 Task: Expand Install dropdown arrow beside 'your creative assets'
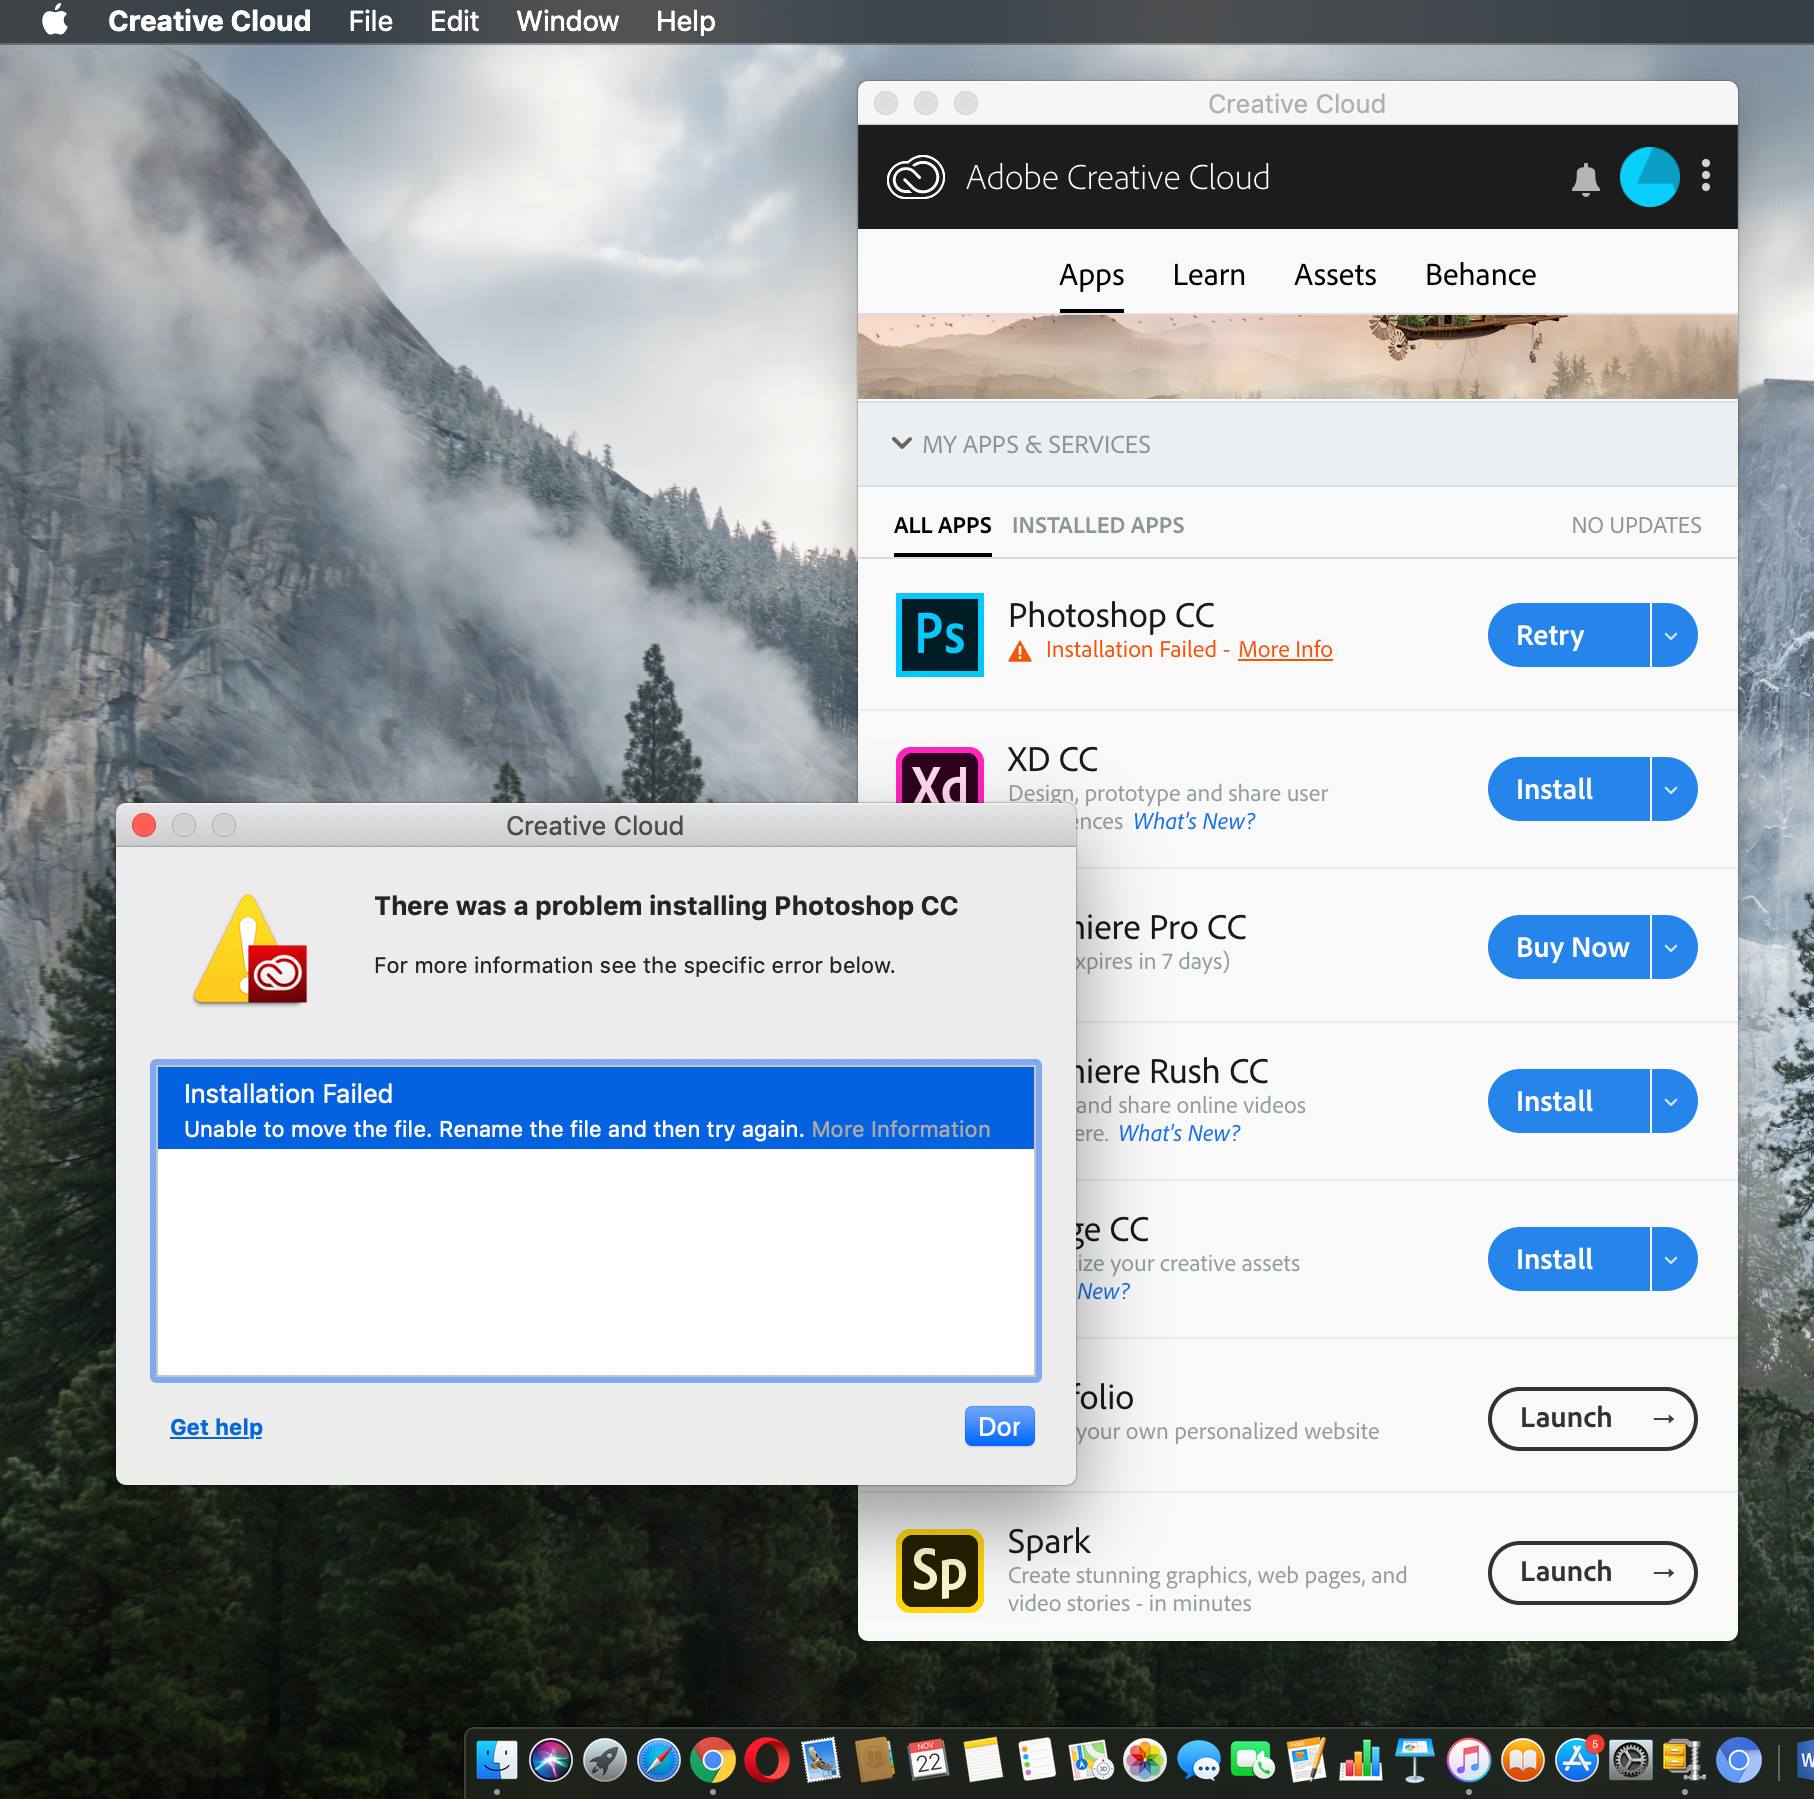pos(1674,1259)
